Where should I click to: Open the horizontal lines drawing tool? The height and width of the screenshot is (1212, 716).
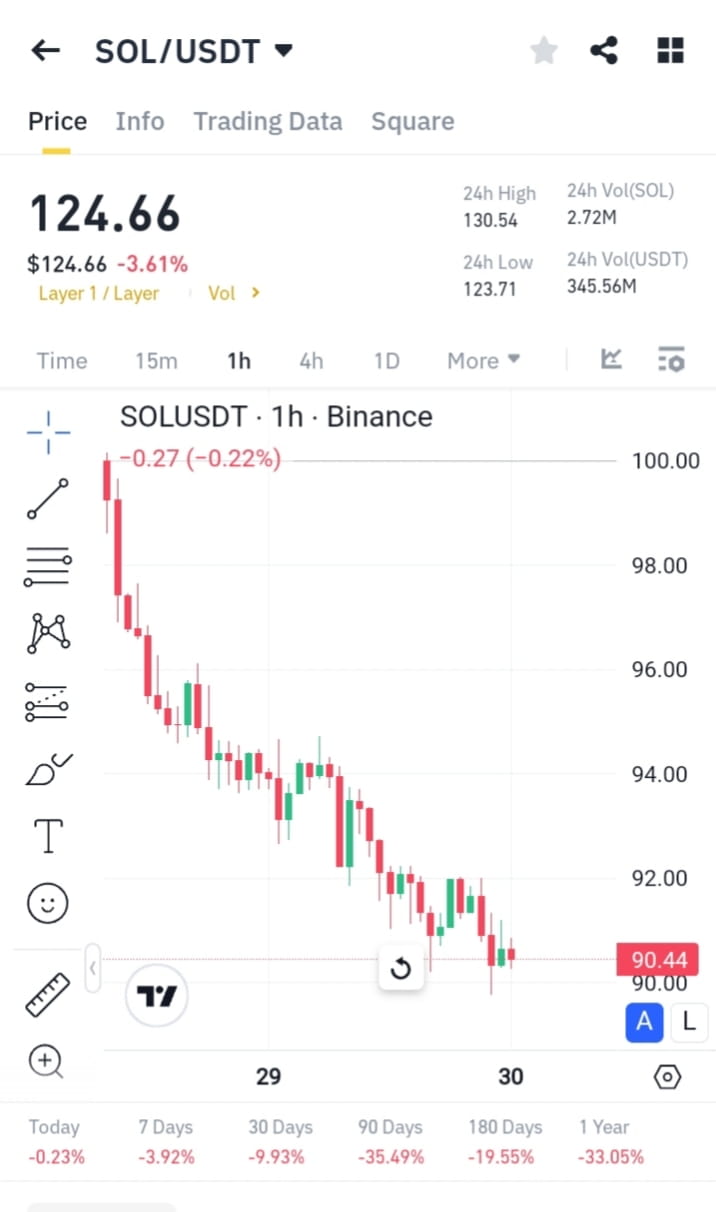(47, 567)
